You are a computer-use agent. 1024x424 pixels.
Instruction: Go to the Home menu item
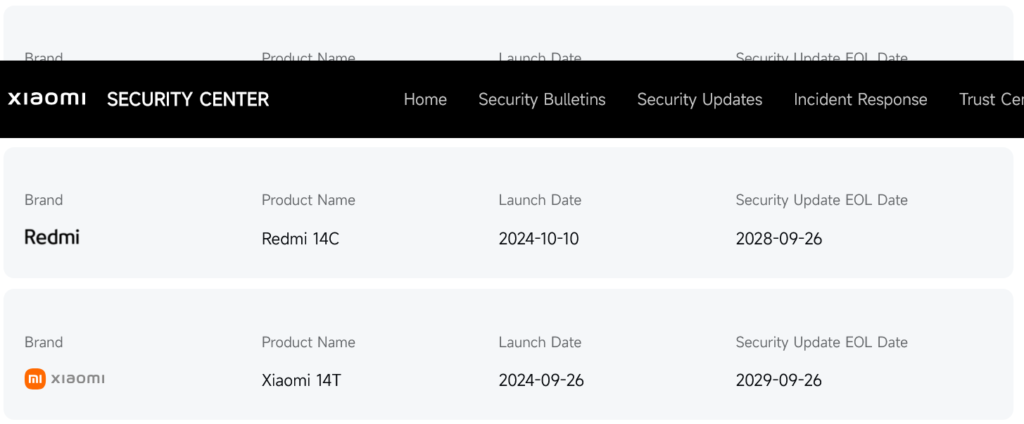coord(425,99)
